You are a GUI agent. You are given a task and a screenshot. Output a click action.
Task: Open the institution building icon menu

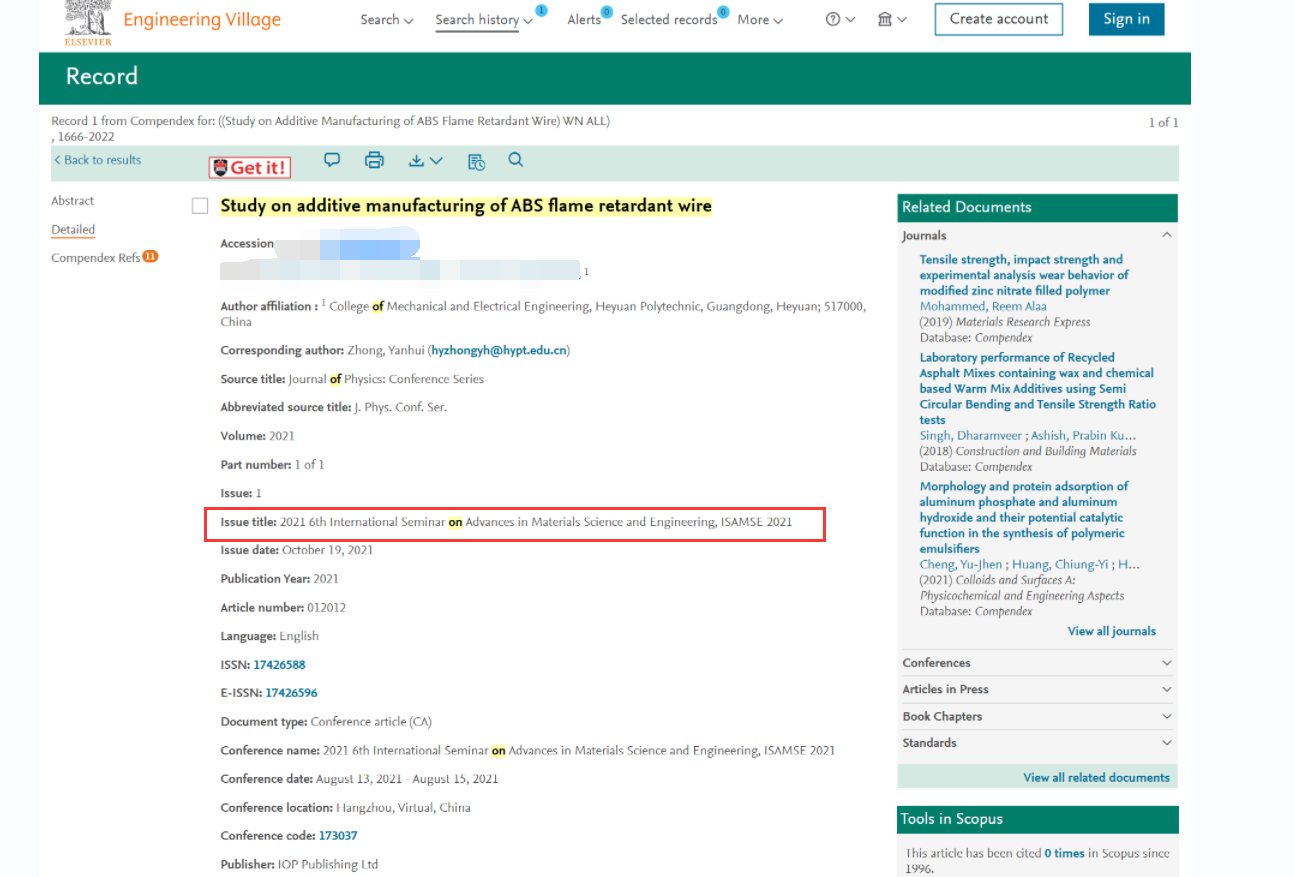coord(892,19)
